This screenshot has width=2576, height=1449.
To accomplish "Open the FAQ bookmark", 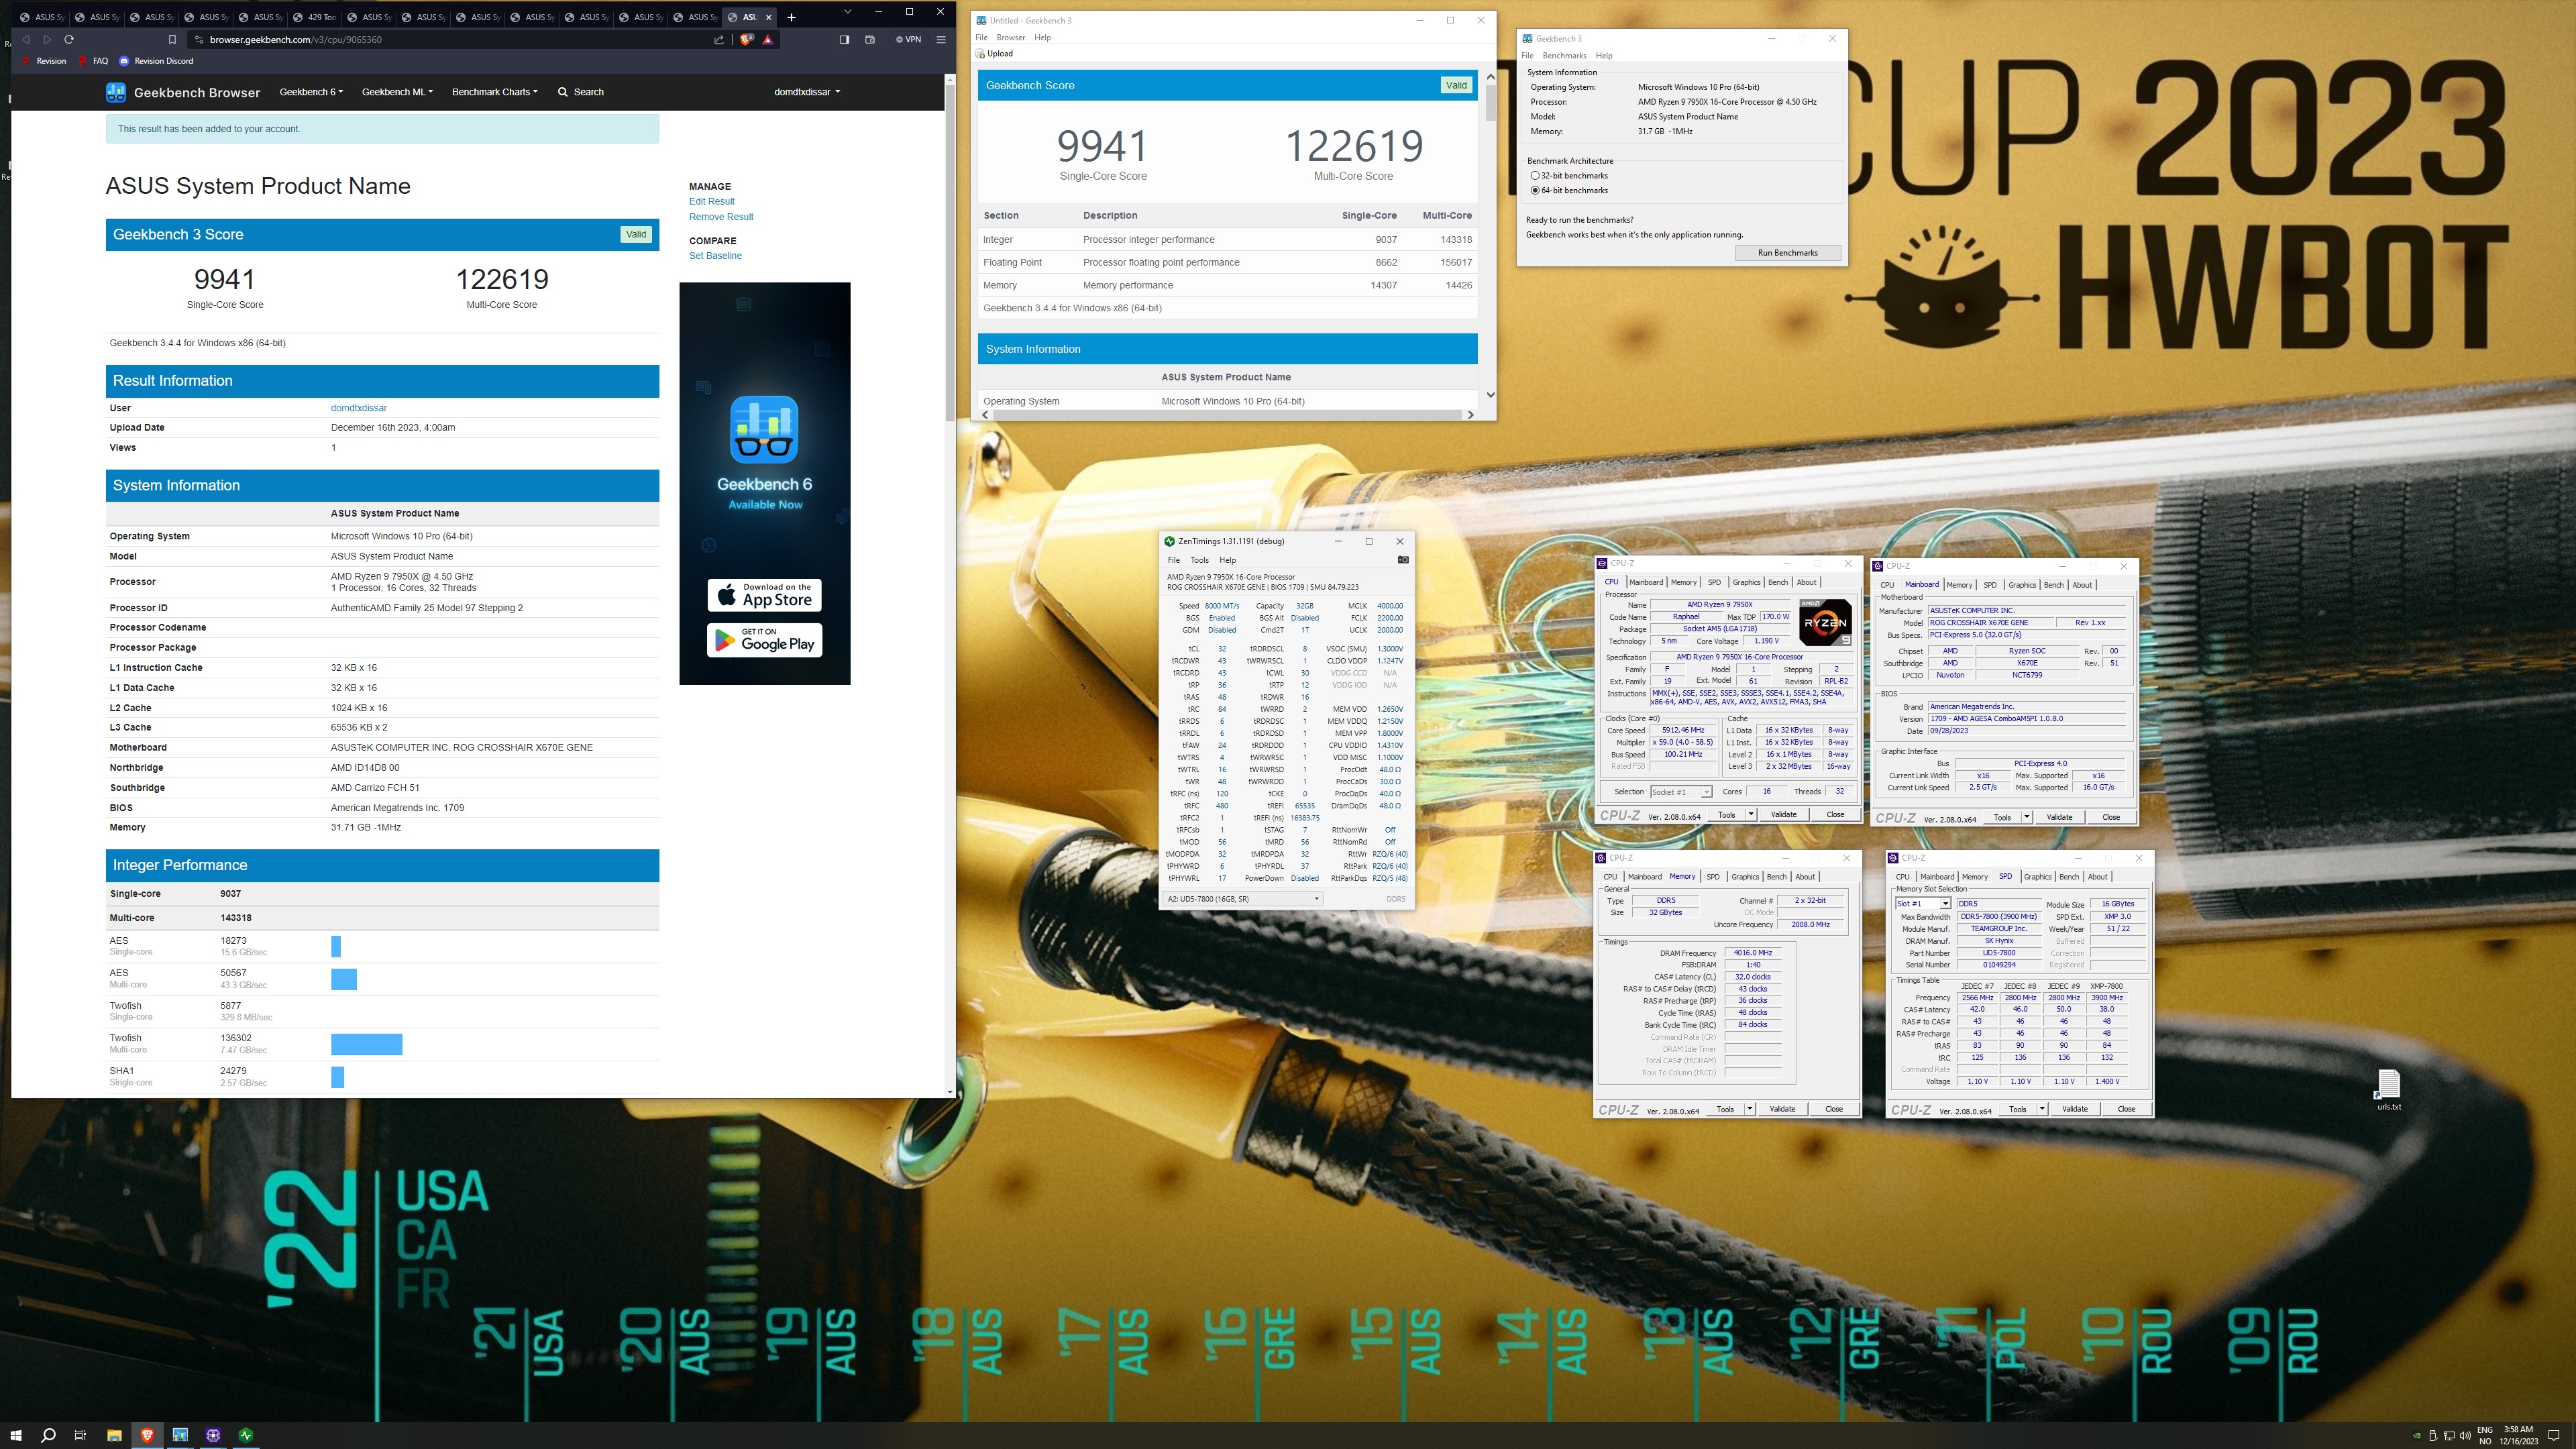I will tap(93, 61).
